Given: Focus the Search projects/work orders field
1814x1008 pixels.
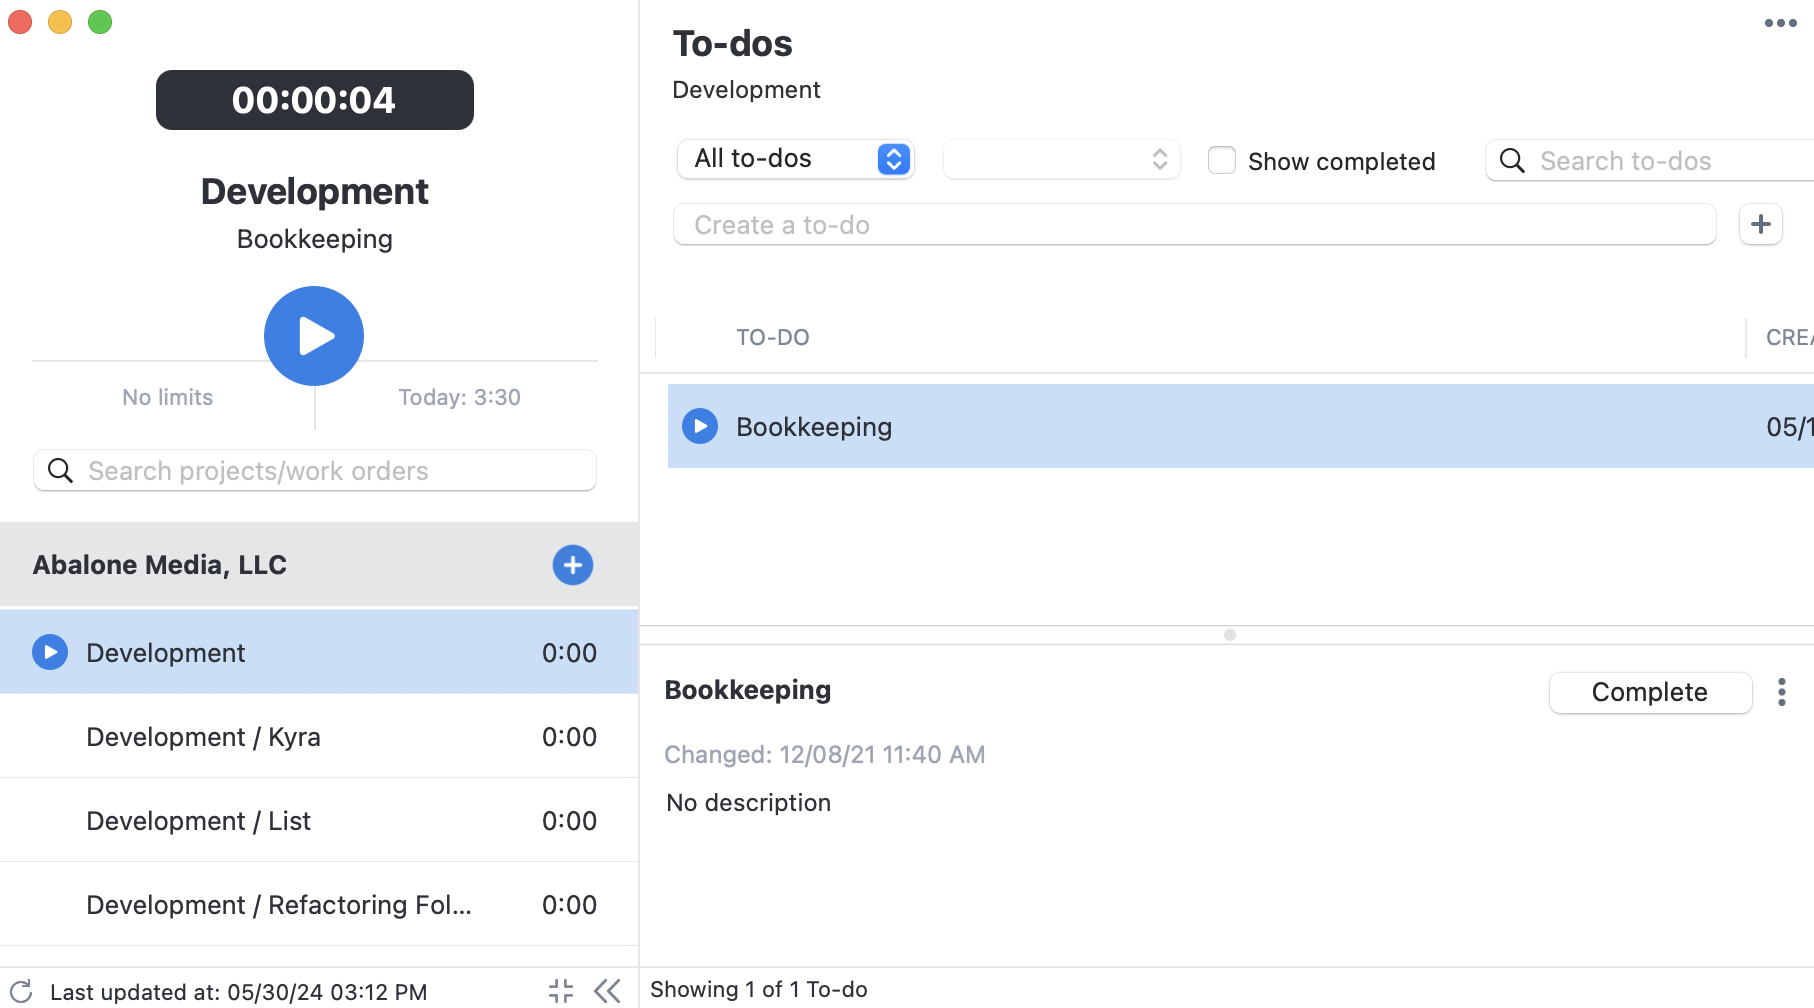Looking at the screenshot, I should click(x=315, y=470).
